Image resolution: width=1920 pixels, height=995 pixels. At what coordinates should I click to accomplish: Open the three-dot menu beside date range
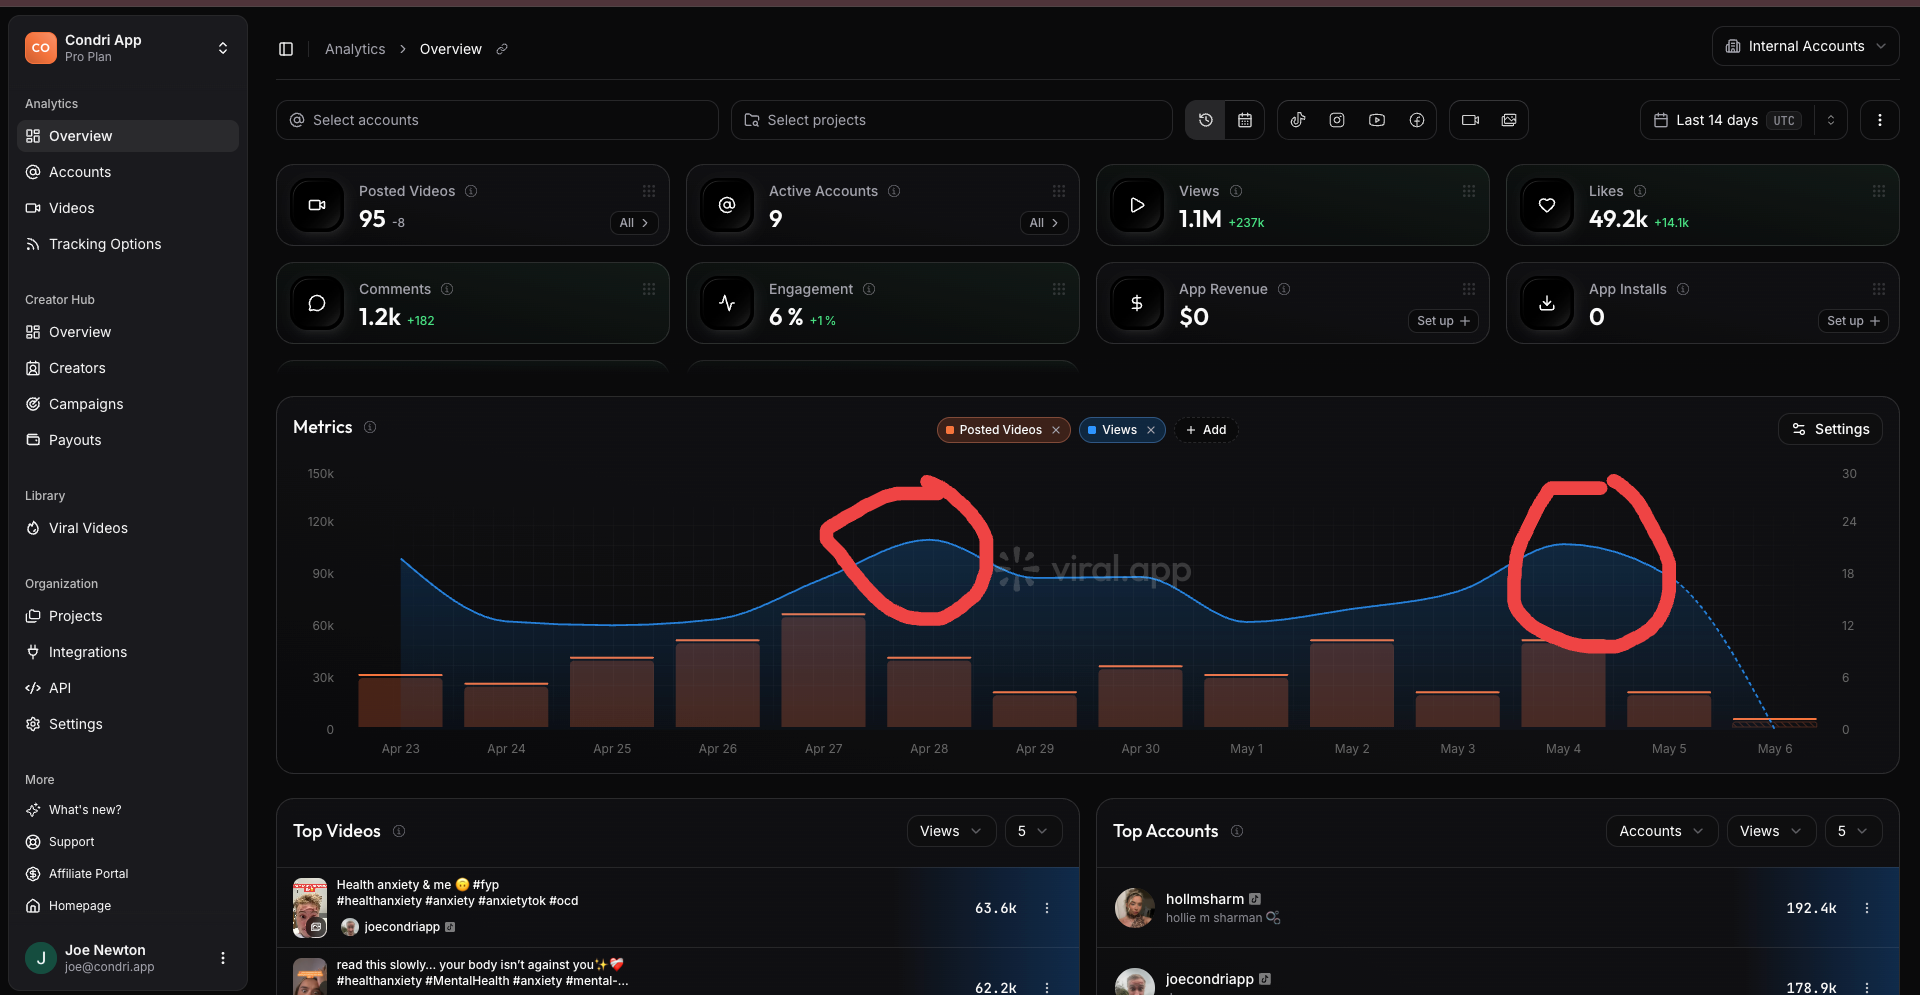(1880, 120)
